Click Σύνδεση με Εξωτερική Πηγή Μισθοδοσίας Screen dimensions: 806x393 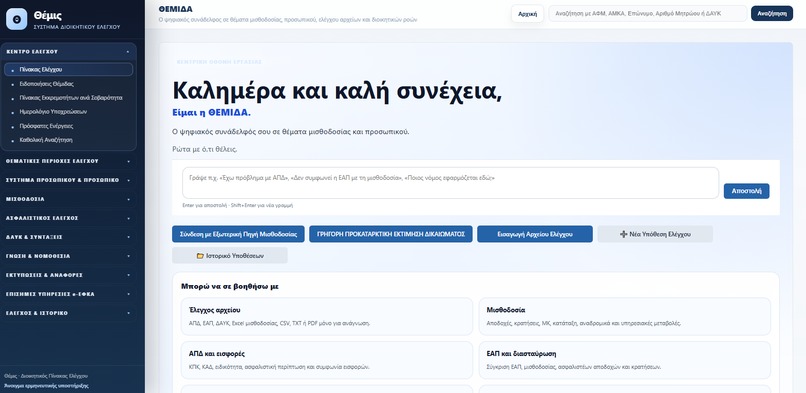click(238, 234)
